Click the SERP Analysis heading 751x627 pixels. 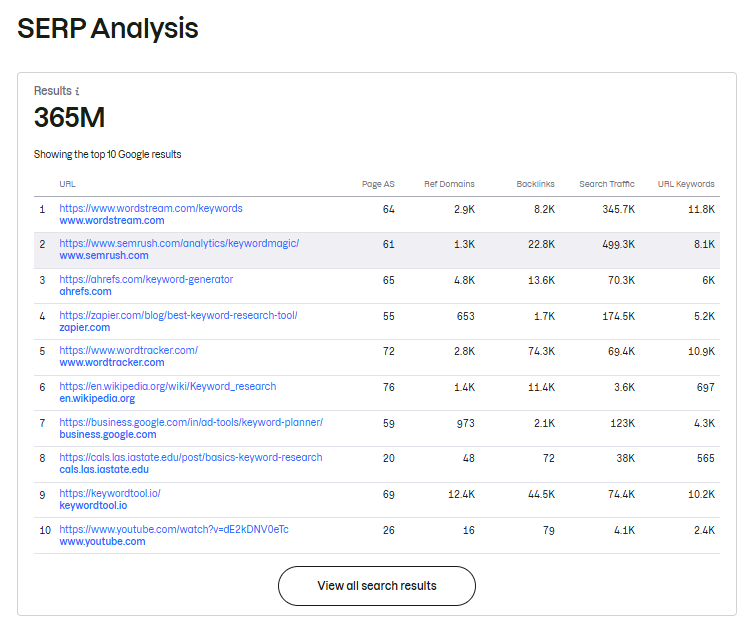tap(108, 28)
